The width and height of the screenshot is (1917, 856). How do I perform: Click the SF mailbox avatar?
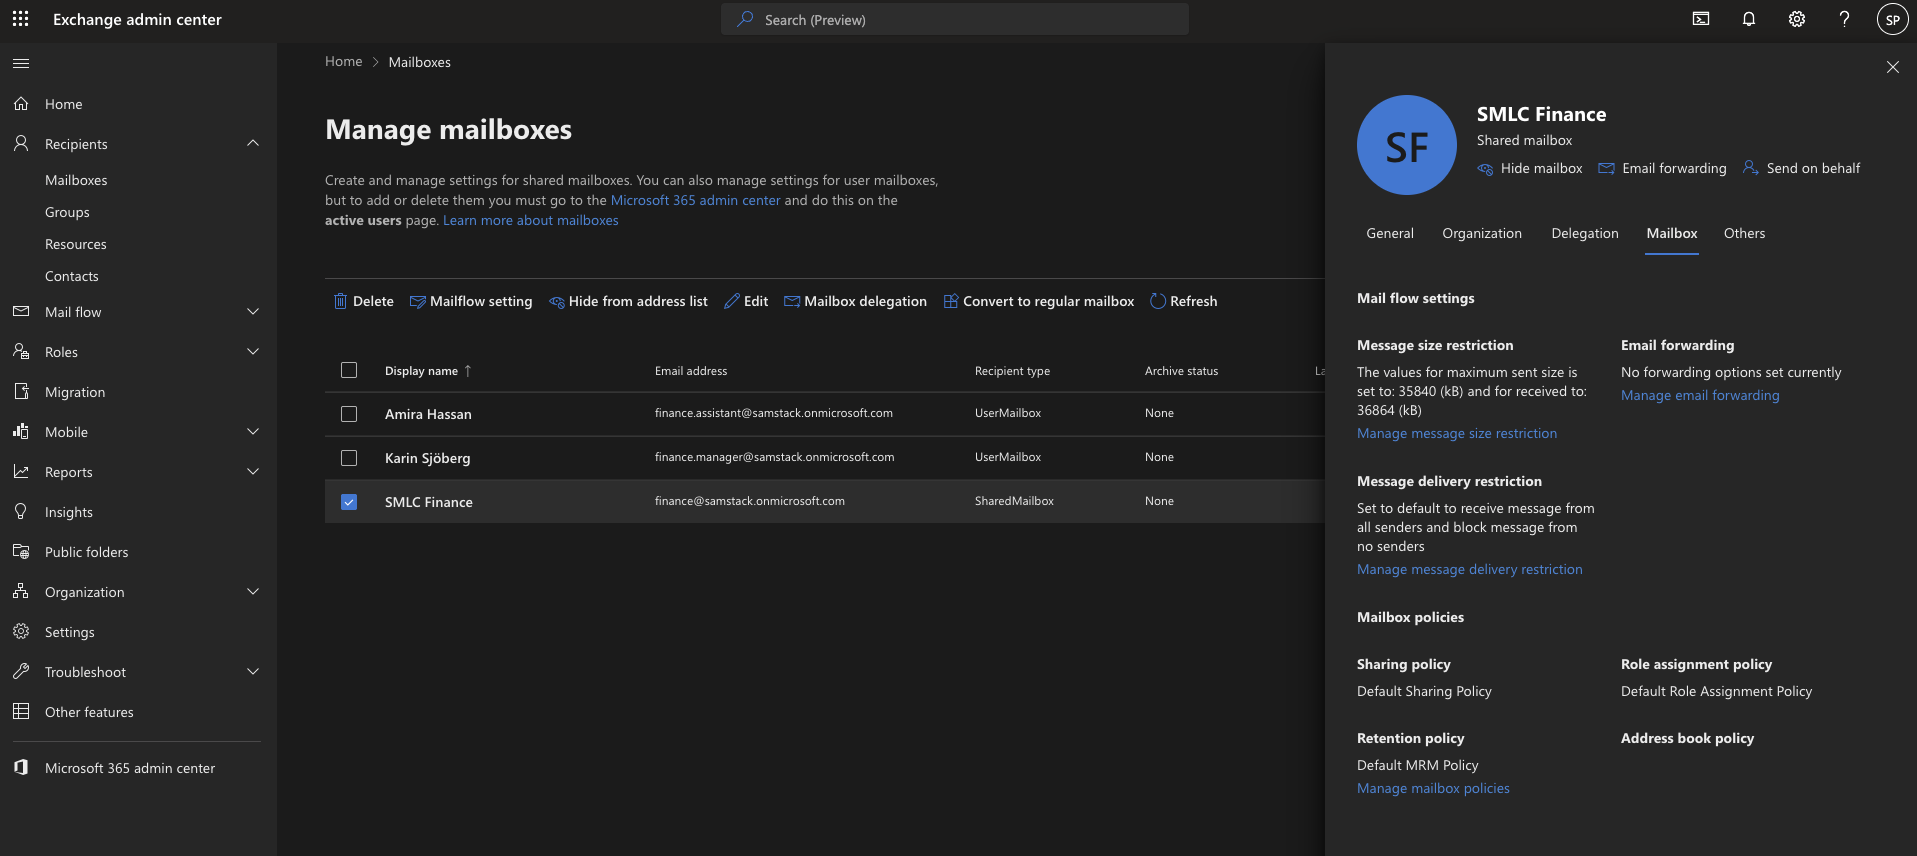(x=1407, y=145)
